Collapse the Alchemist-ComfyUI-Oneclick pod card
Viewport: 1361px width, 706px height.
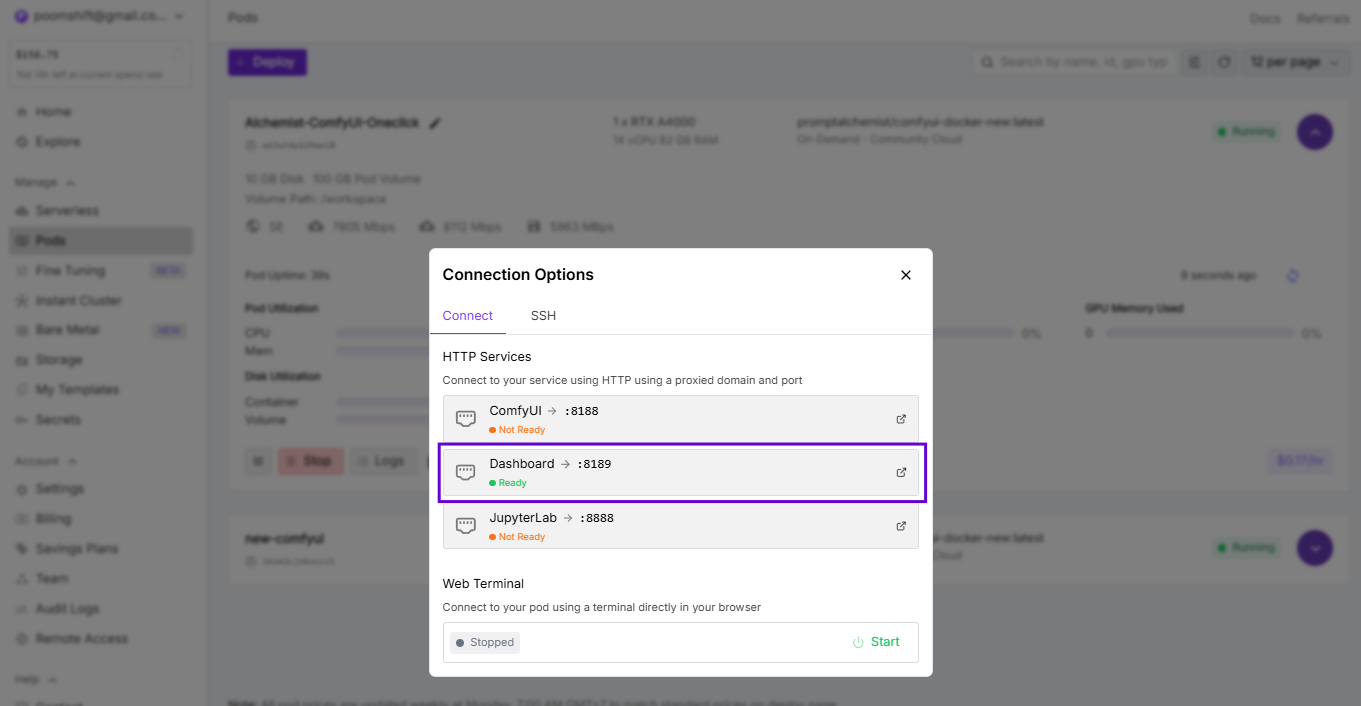[x=1314, y=132]
